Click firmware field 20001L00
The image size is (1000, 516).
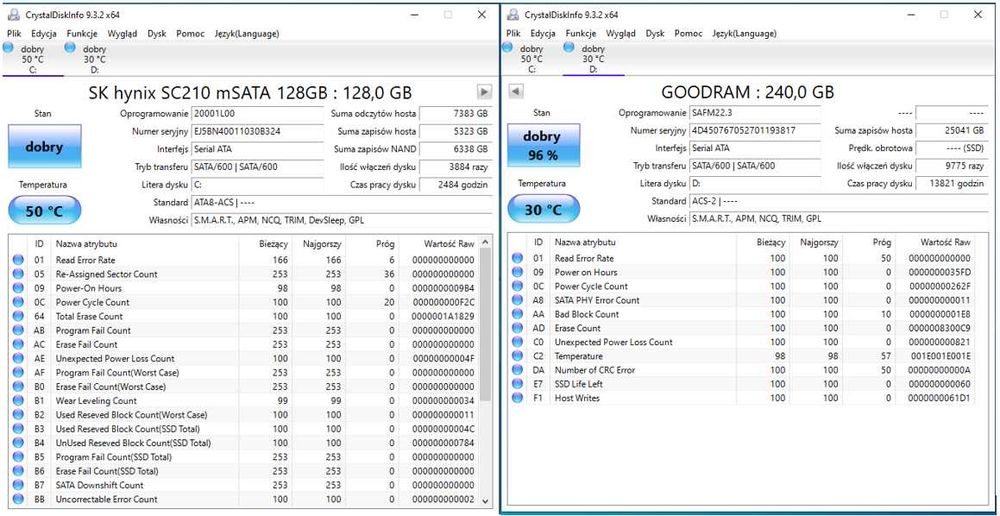click(x=257, y=114)
